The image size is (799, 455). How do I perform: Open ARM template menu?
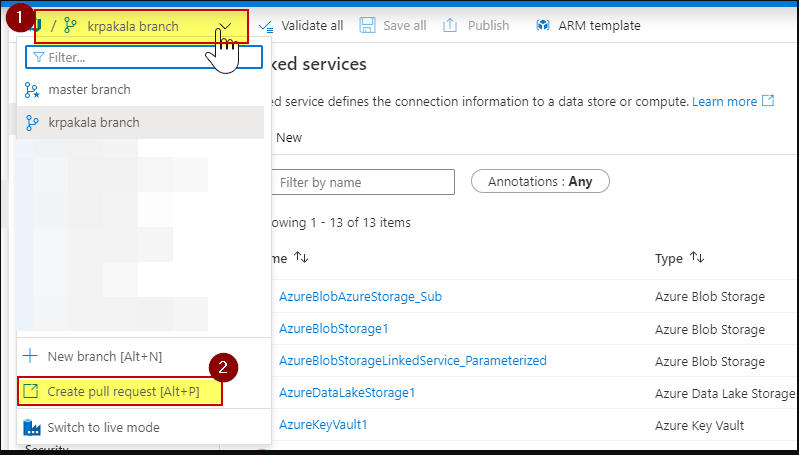tap(599, 25)
